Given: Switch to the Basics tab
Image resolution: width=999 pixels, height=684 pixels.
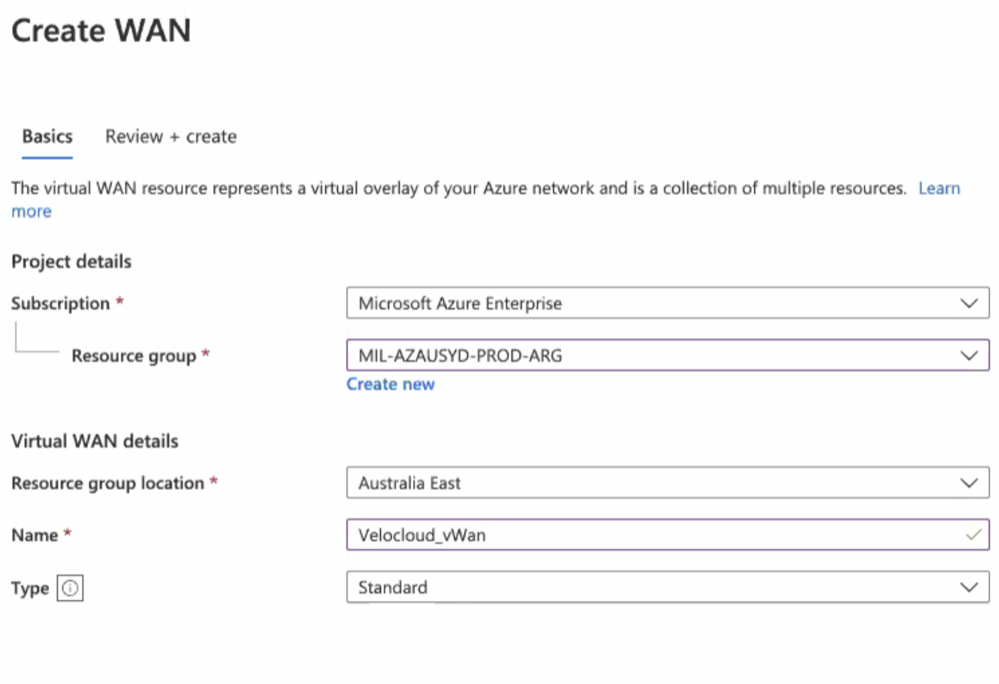Looking at the screenshot, I should click(47, 137).
